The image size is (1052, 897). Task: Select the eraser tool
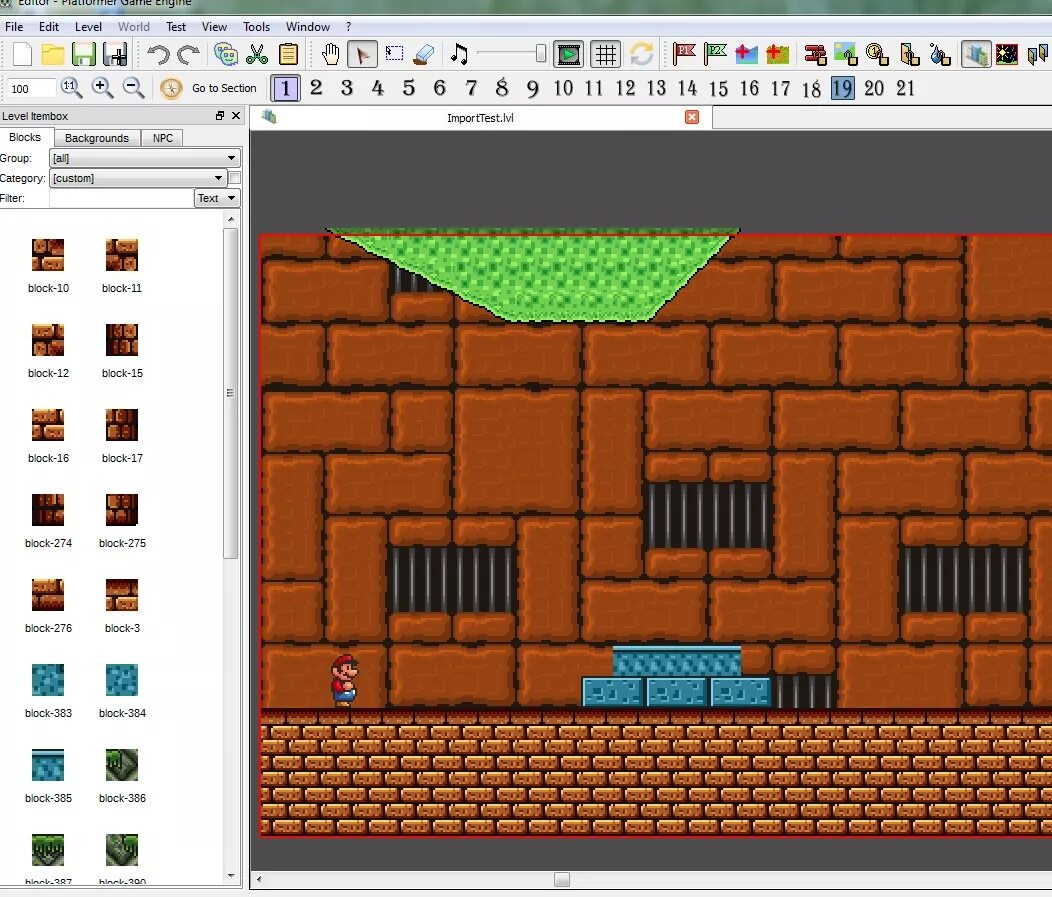424,54
